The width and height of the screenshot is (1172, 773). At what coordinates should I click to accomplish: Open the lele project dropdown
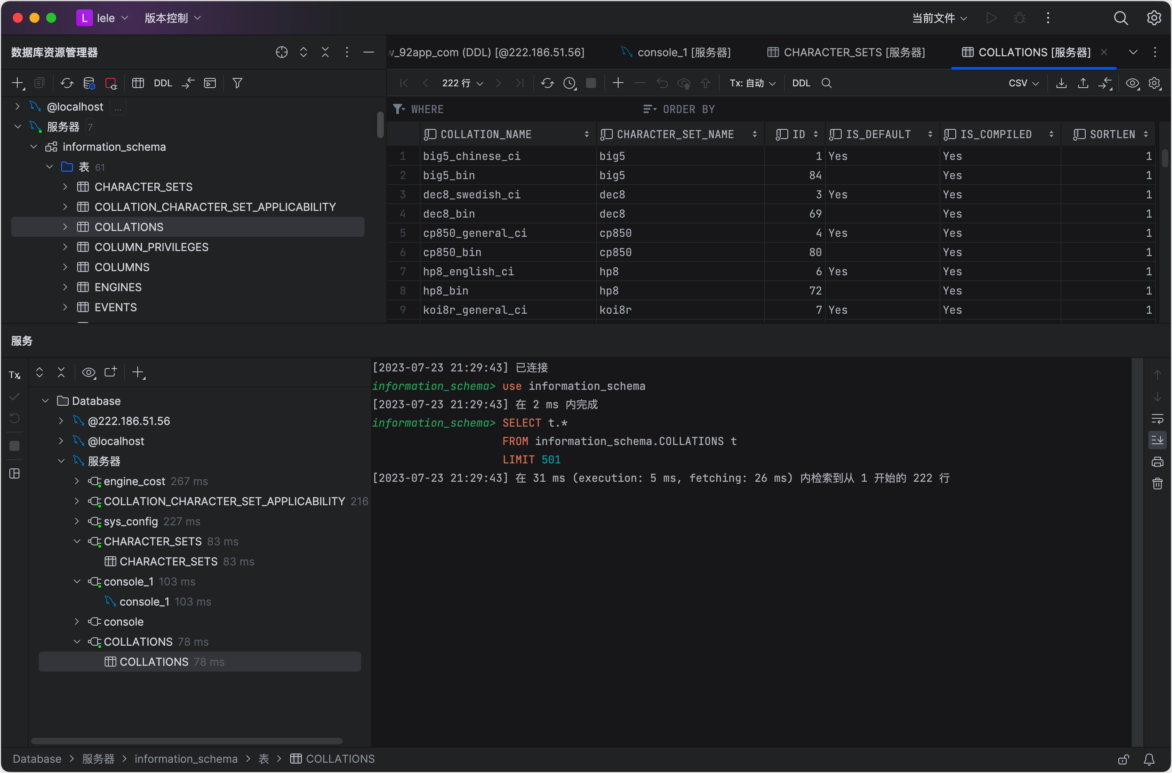point(103,18)
